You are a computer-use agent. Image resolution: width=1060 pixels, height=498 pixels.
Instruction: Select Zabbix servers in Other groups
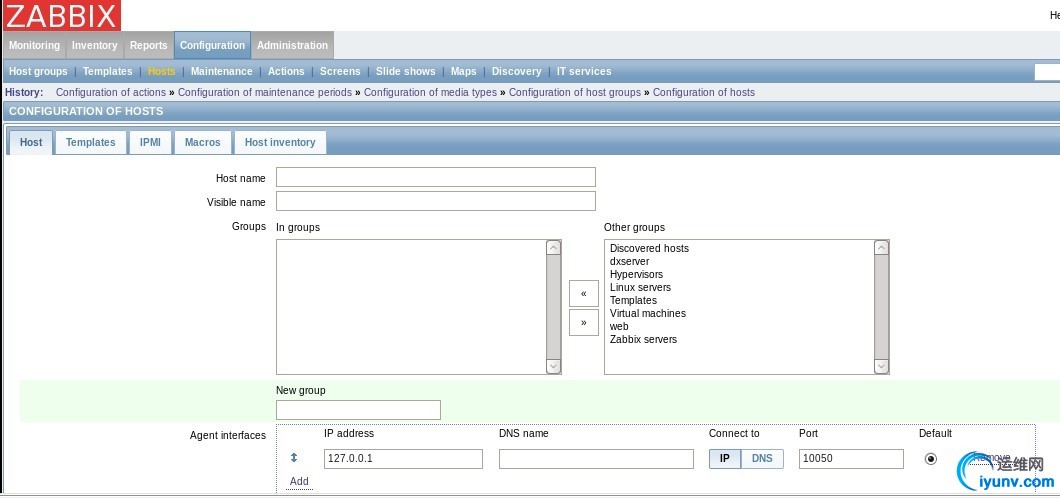click(x=643, y=339)
